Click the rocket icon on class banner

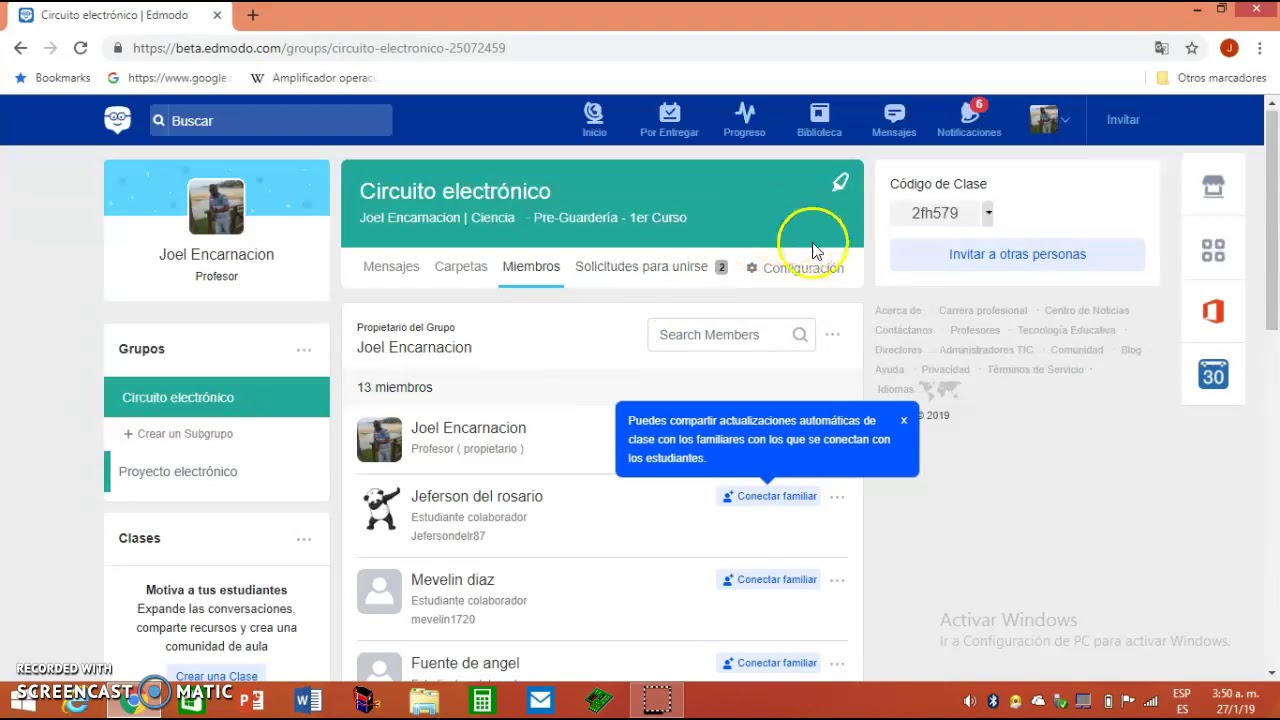[x=840, y=182]
